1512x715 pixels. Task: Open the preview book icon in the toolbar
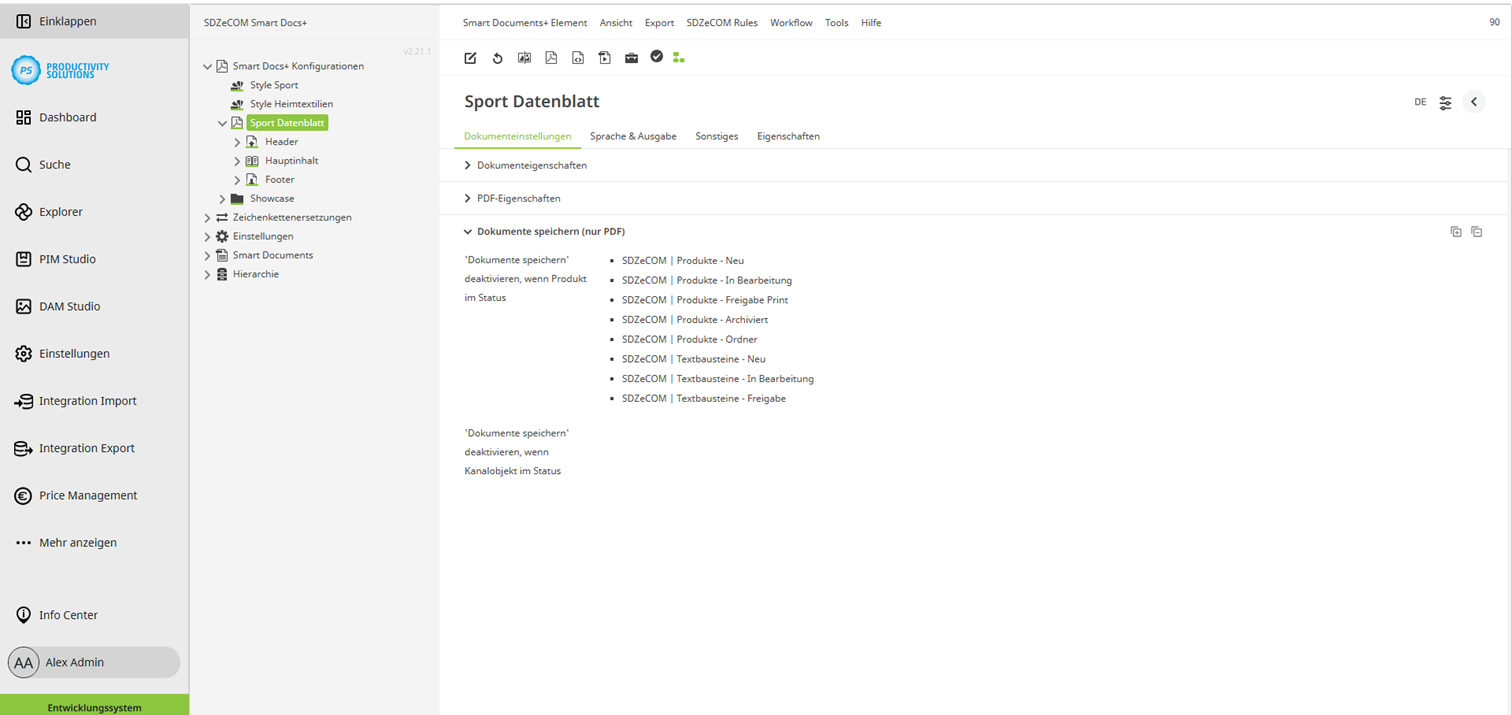coord(524,58)
